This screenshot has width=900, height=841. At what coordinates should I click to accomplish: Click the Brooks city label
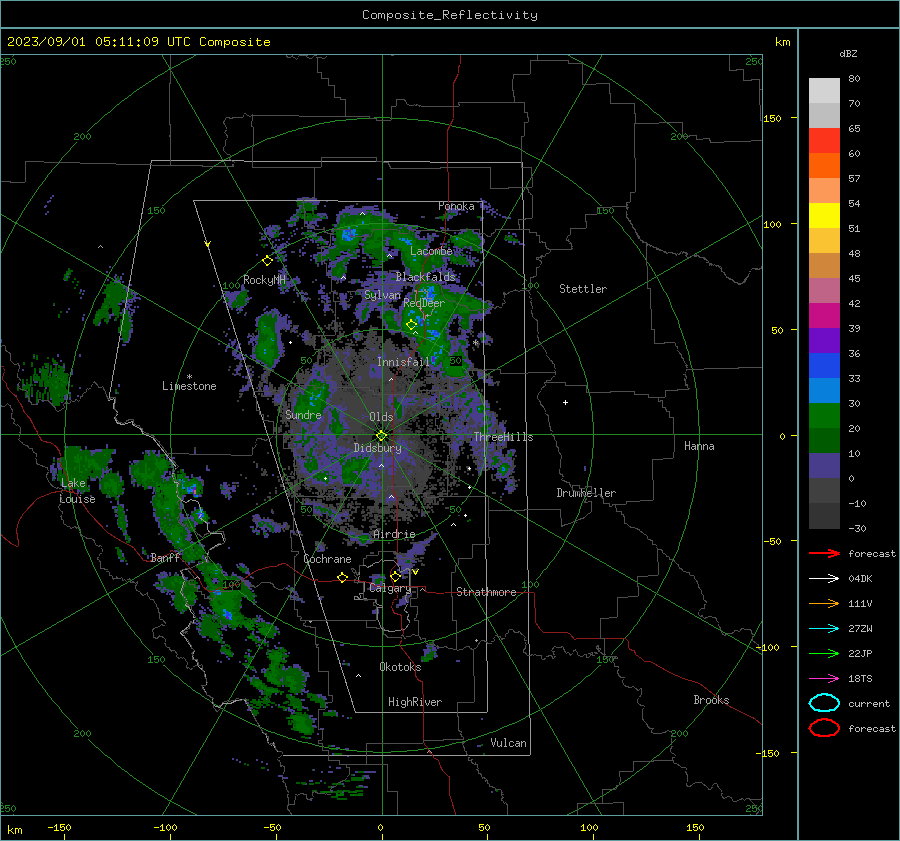tap(711, 700)
